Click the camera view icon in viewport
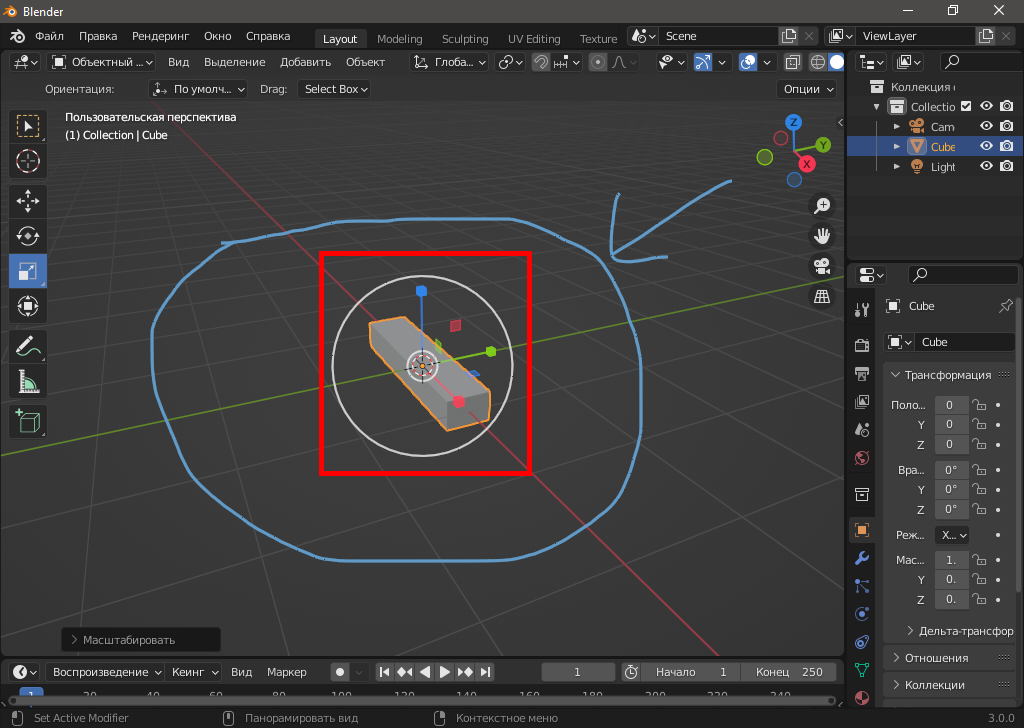 click(822, 267)
